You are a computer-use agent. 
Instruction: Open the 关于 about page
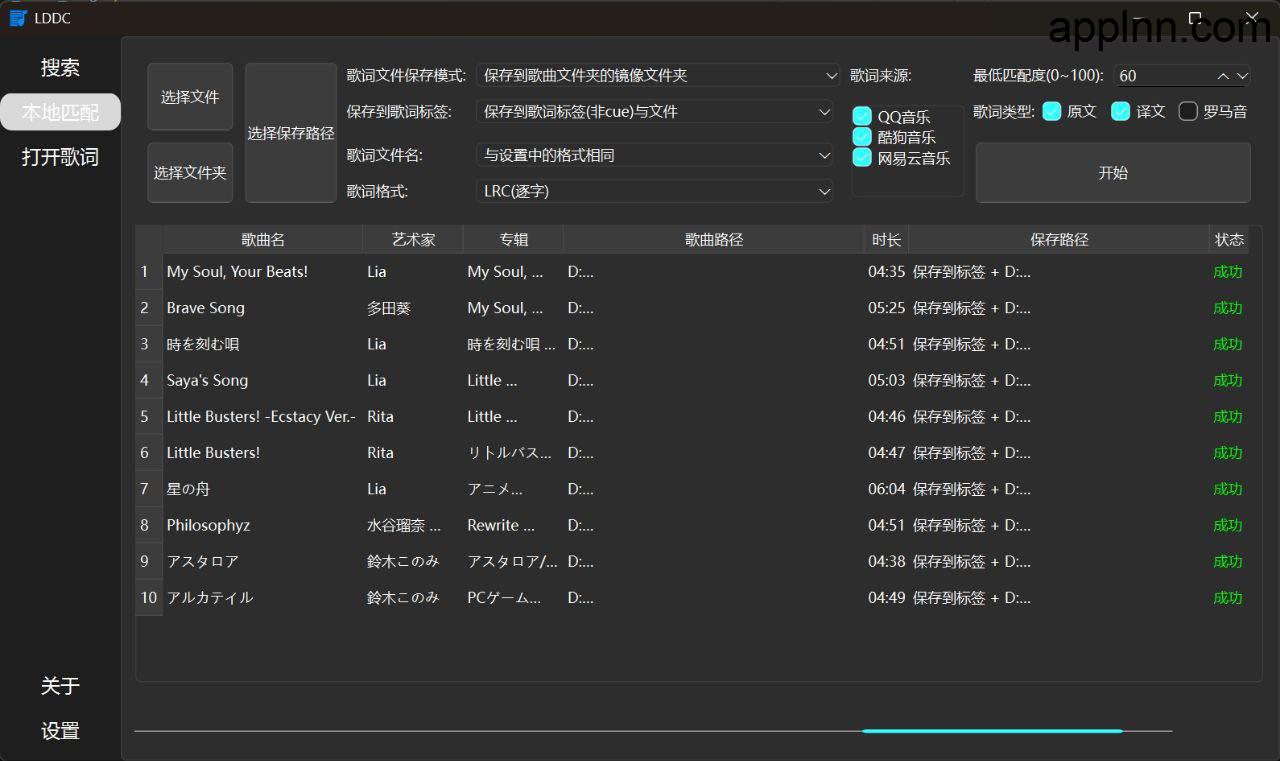60,686
